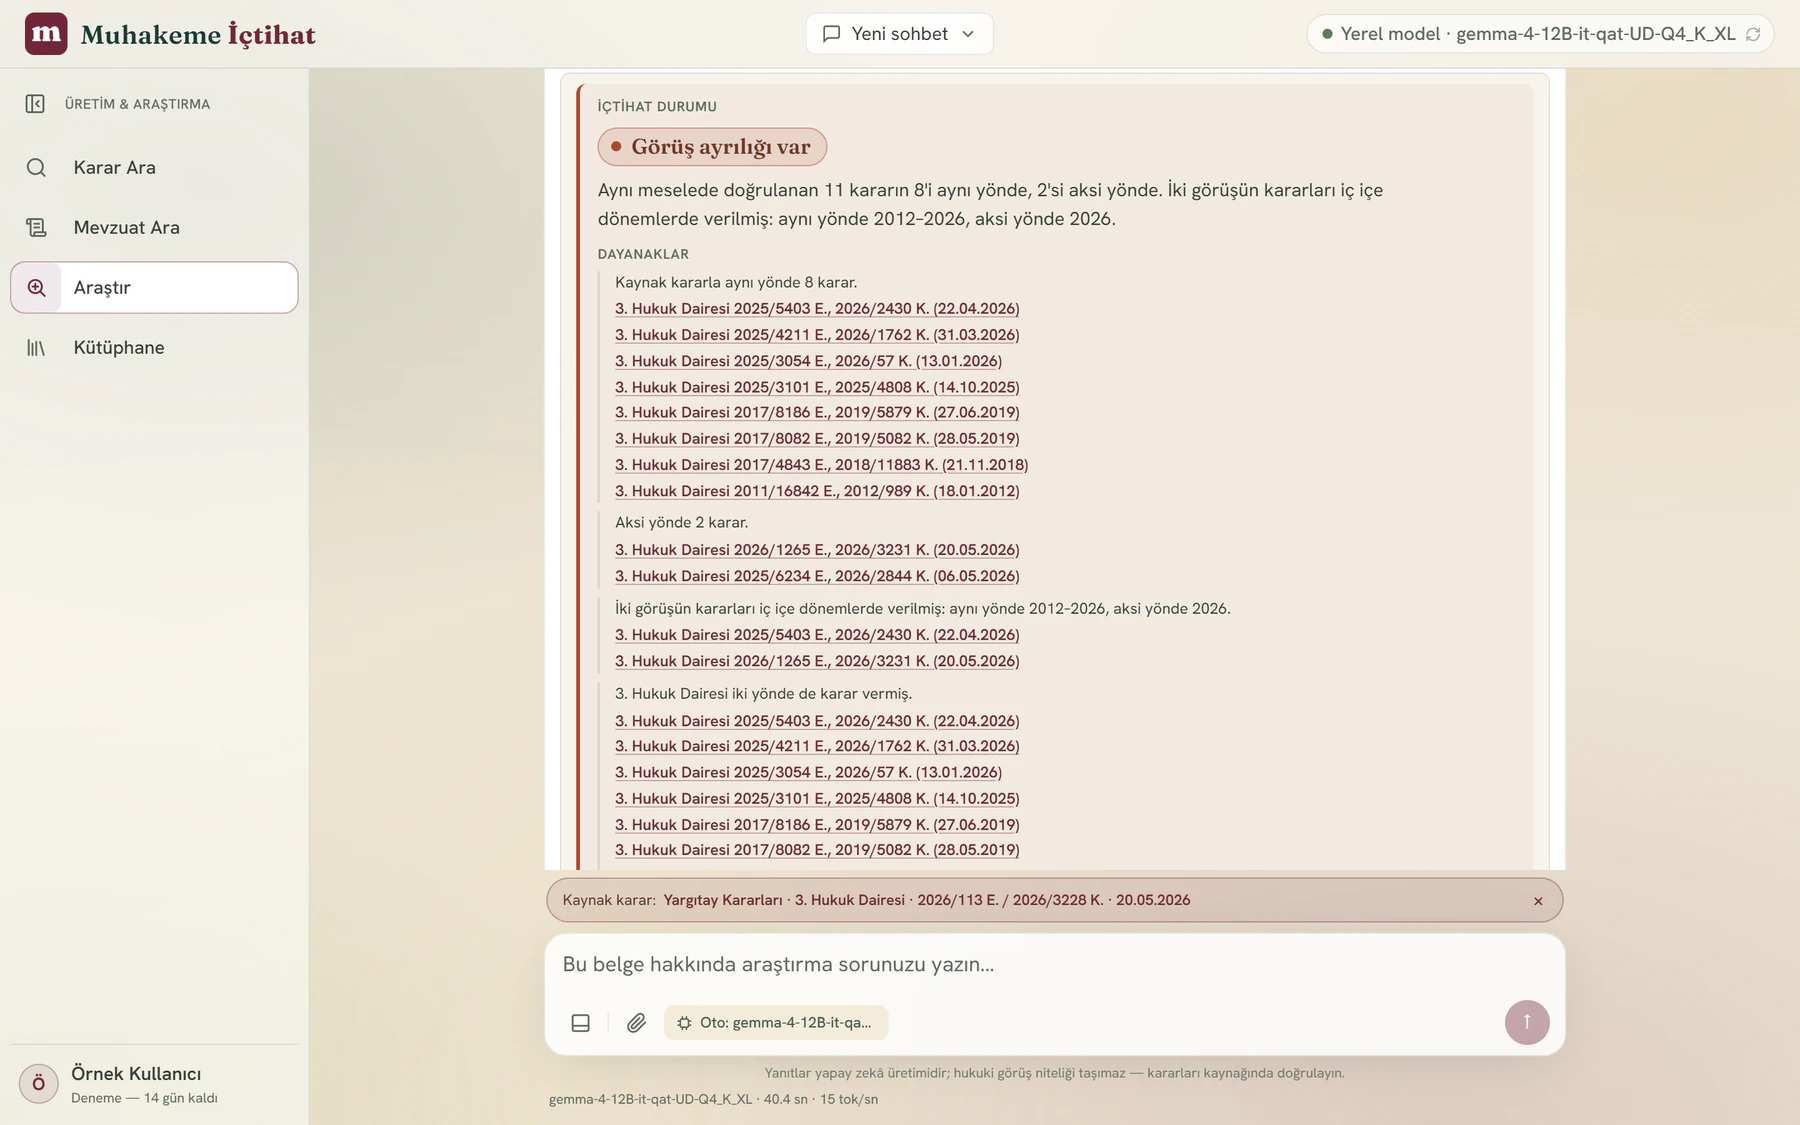The width and height of the screenshot is (1800, 1125).
Task: Refresh the local model status icon
Action: pos(1753,34)
